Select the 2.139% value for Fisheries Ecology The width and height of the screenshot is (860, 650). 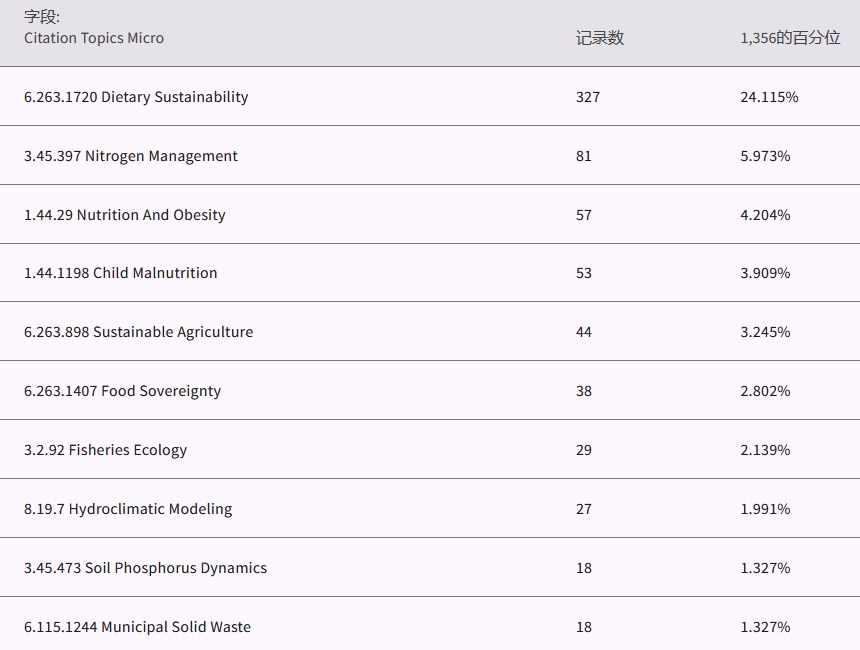click(765, 450)
